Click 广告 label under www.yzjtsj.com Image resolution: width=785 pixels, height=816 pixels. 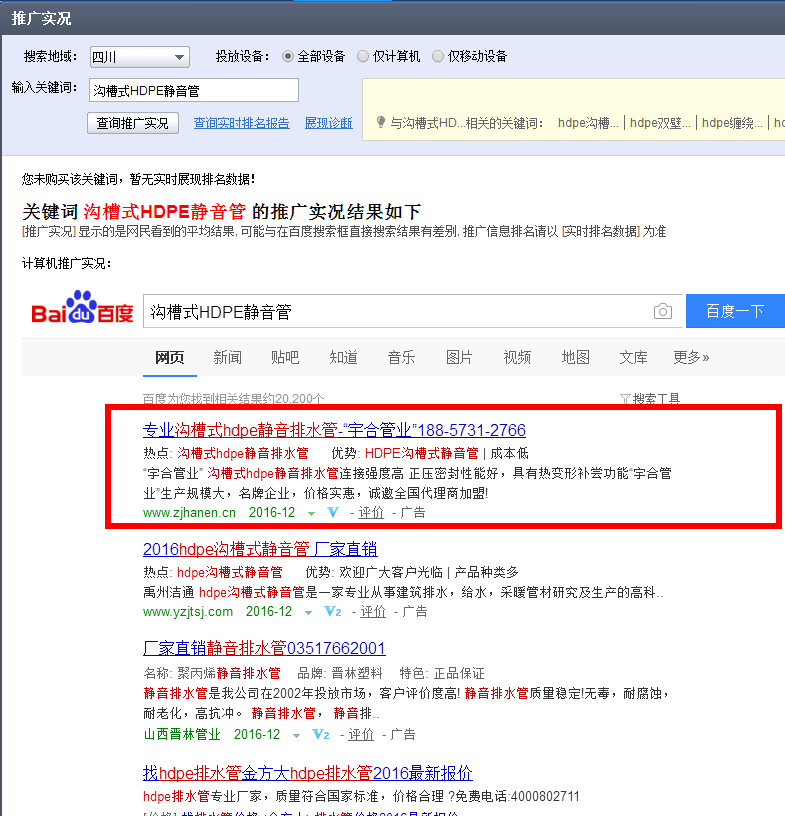coord(415,611)
